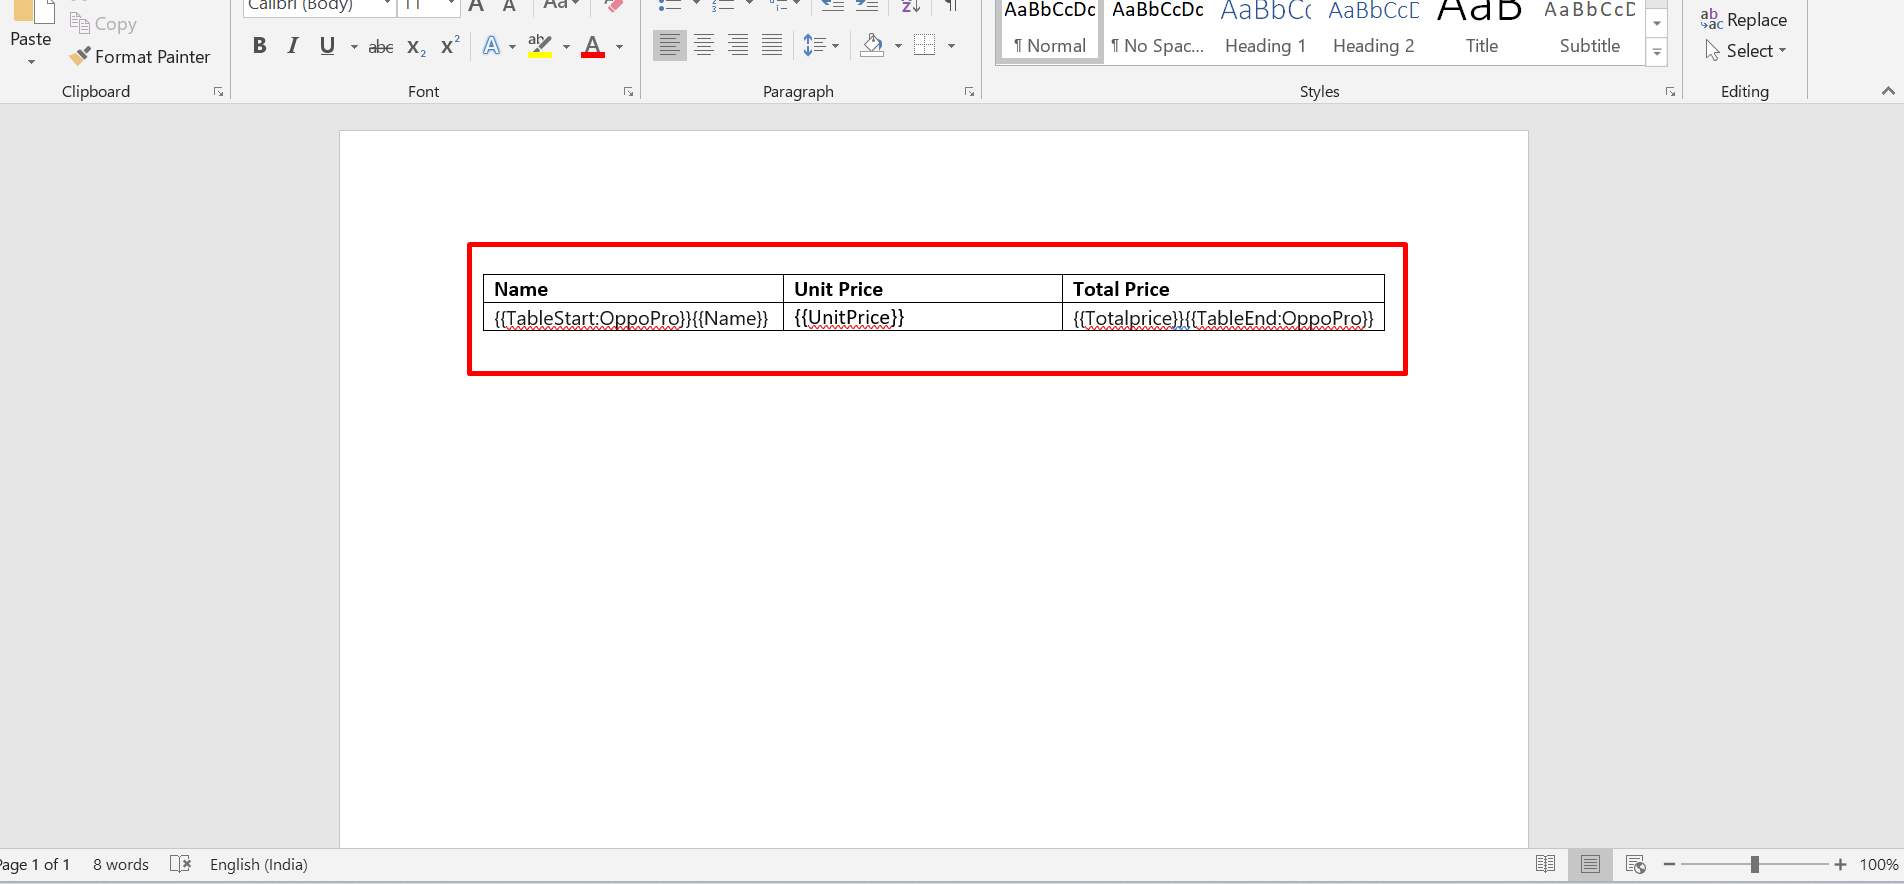Expand the font color dropdown arrow
The image size is (1904, 884).
point(620,47)
